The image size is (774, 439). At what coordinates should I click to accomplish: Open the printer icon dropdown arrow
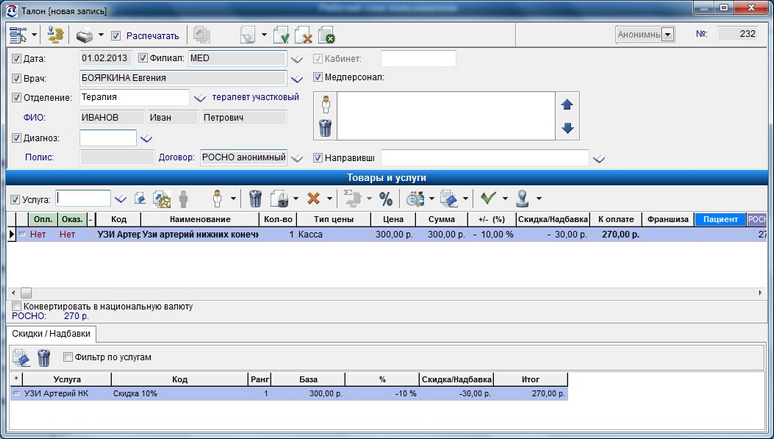click(x=101, y=35)
